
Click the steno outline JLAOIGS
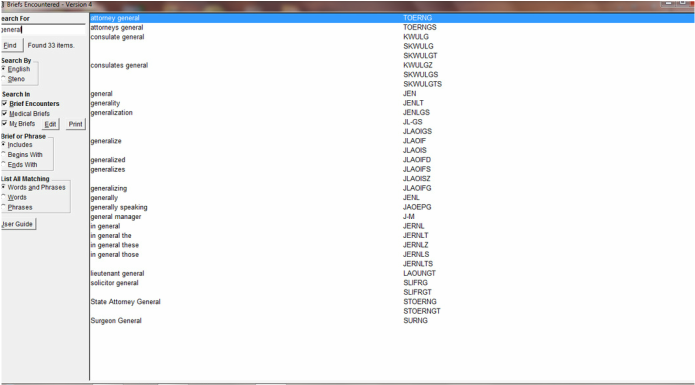point(417,131)
